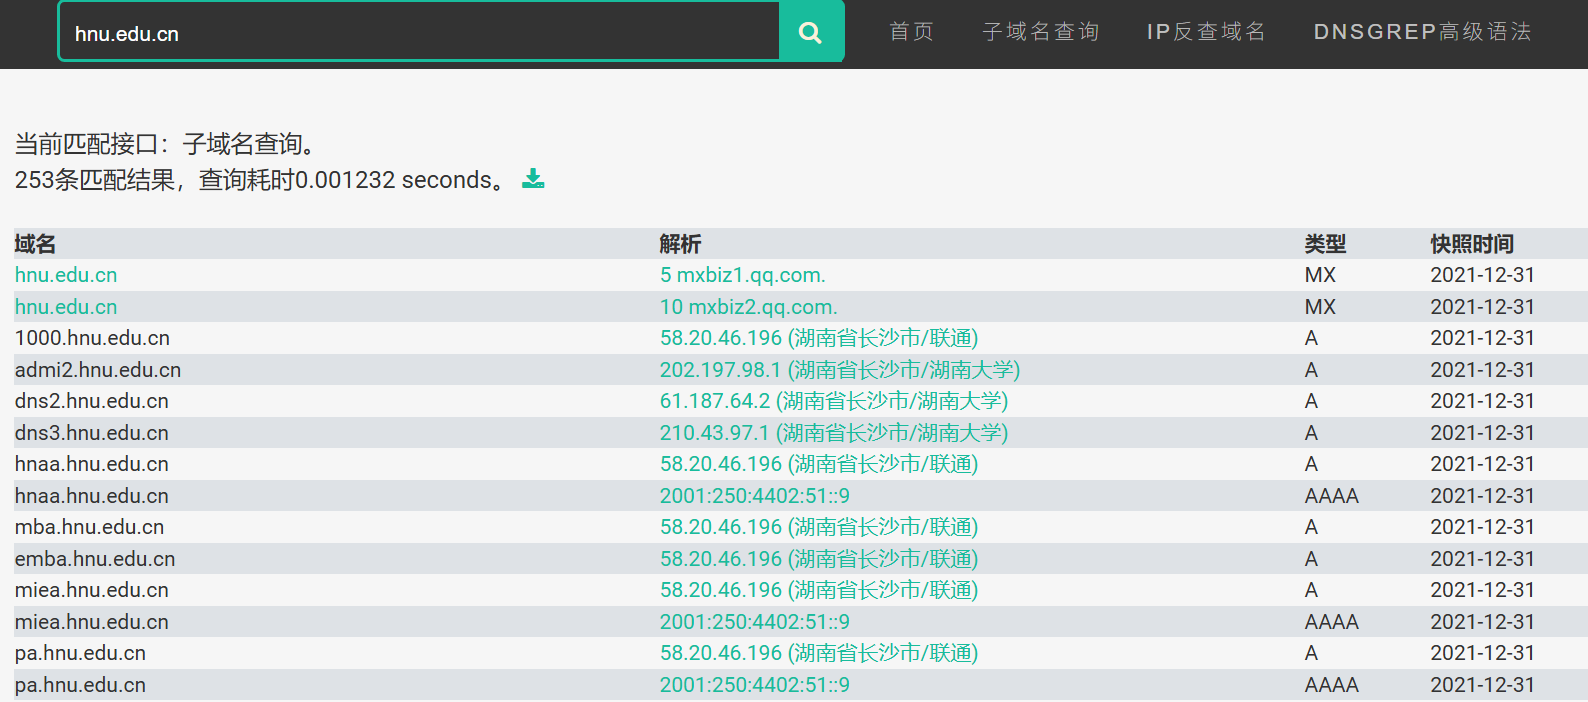Open the 子域名查询 nav item
The height and width of the screenshot is (702, 1588).
tap(1041, 32)
